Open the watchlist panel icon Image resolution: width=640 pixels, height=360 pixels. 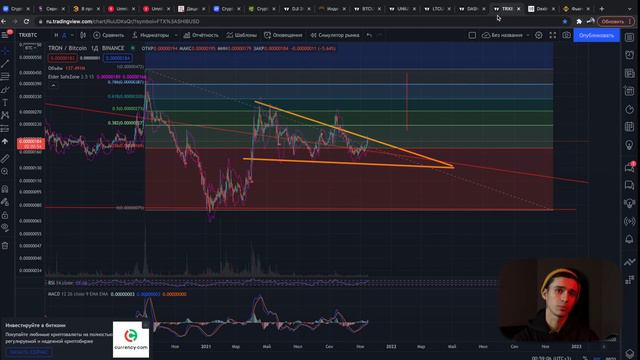point(629,37)
